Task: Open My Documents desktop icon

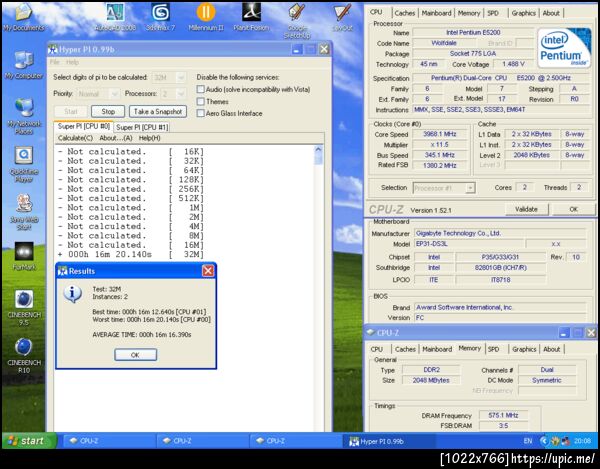Action: (23, 16)
